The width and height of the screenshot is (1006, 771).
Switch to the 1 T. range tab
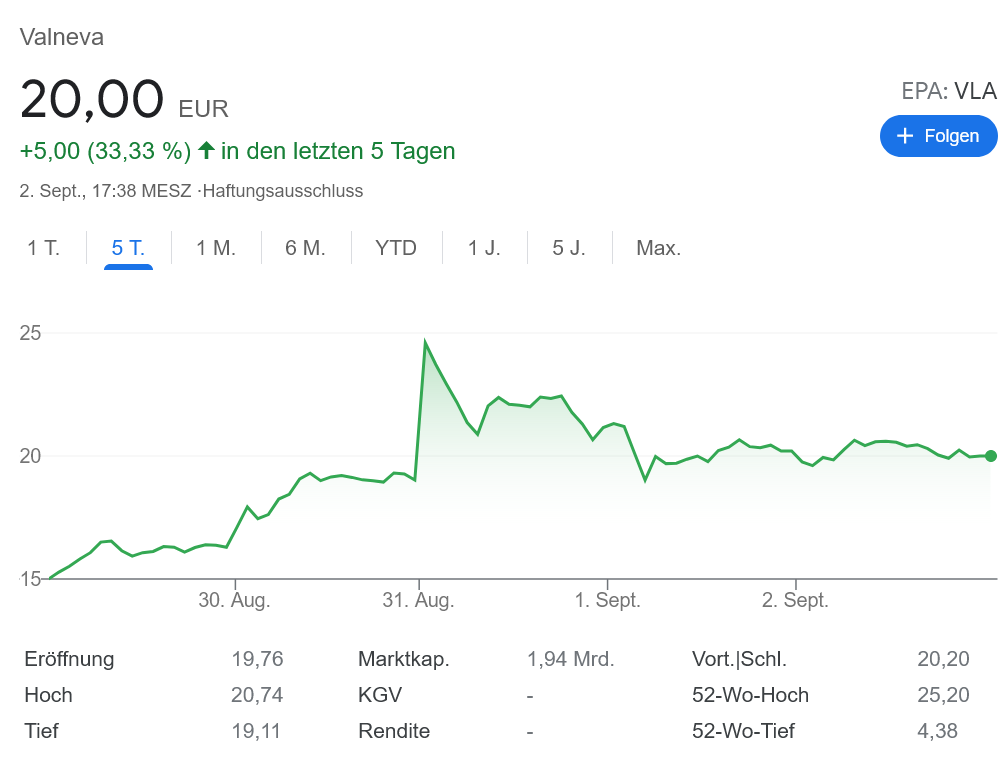pos(43,248)
